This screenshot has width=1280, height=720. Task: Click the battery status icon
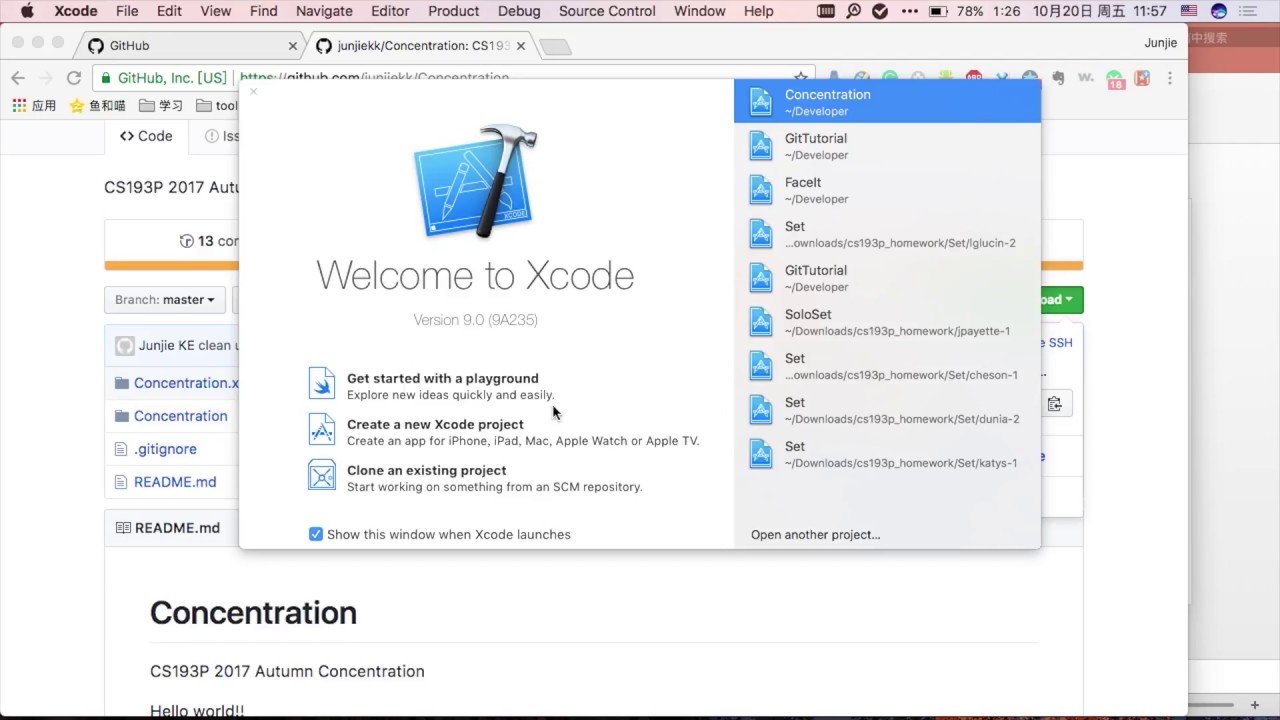937,11
